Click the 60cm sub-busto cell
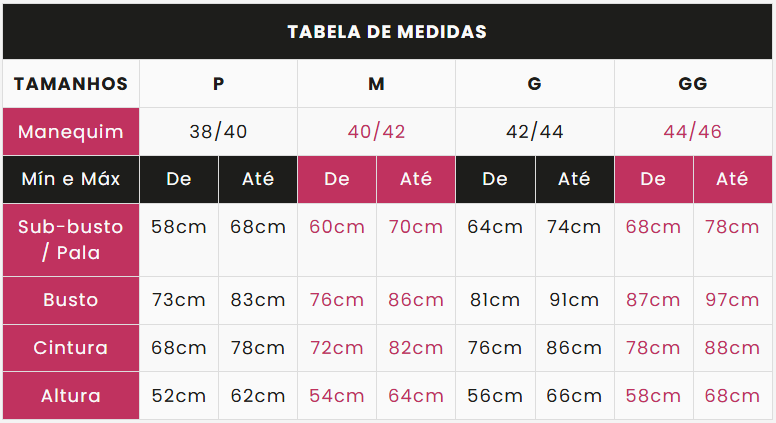This screenshot has width=776, height=423. [337, 240]
